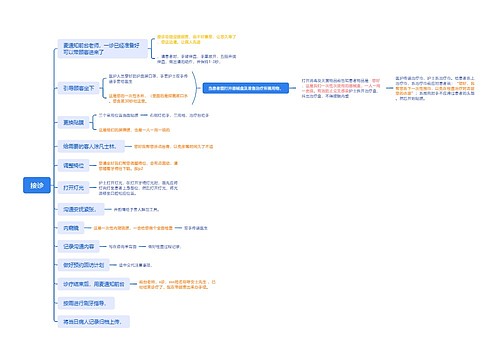
Task: Click the 做好预约回访计划 node
Action: click(84, 265)
